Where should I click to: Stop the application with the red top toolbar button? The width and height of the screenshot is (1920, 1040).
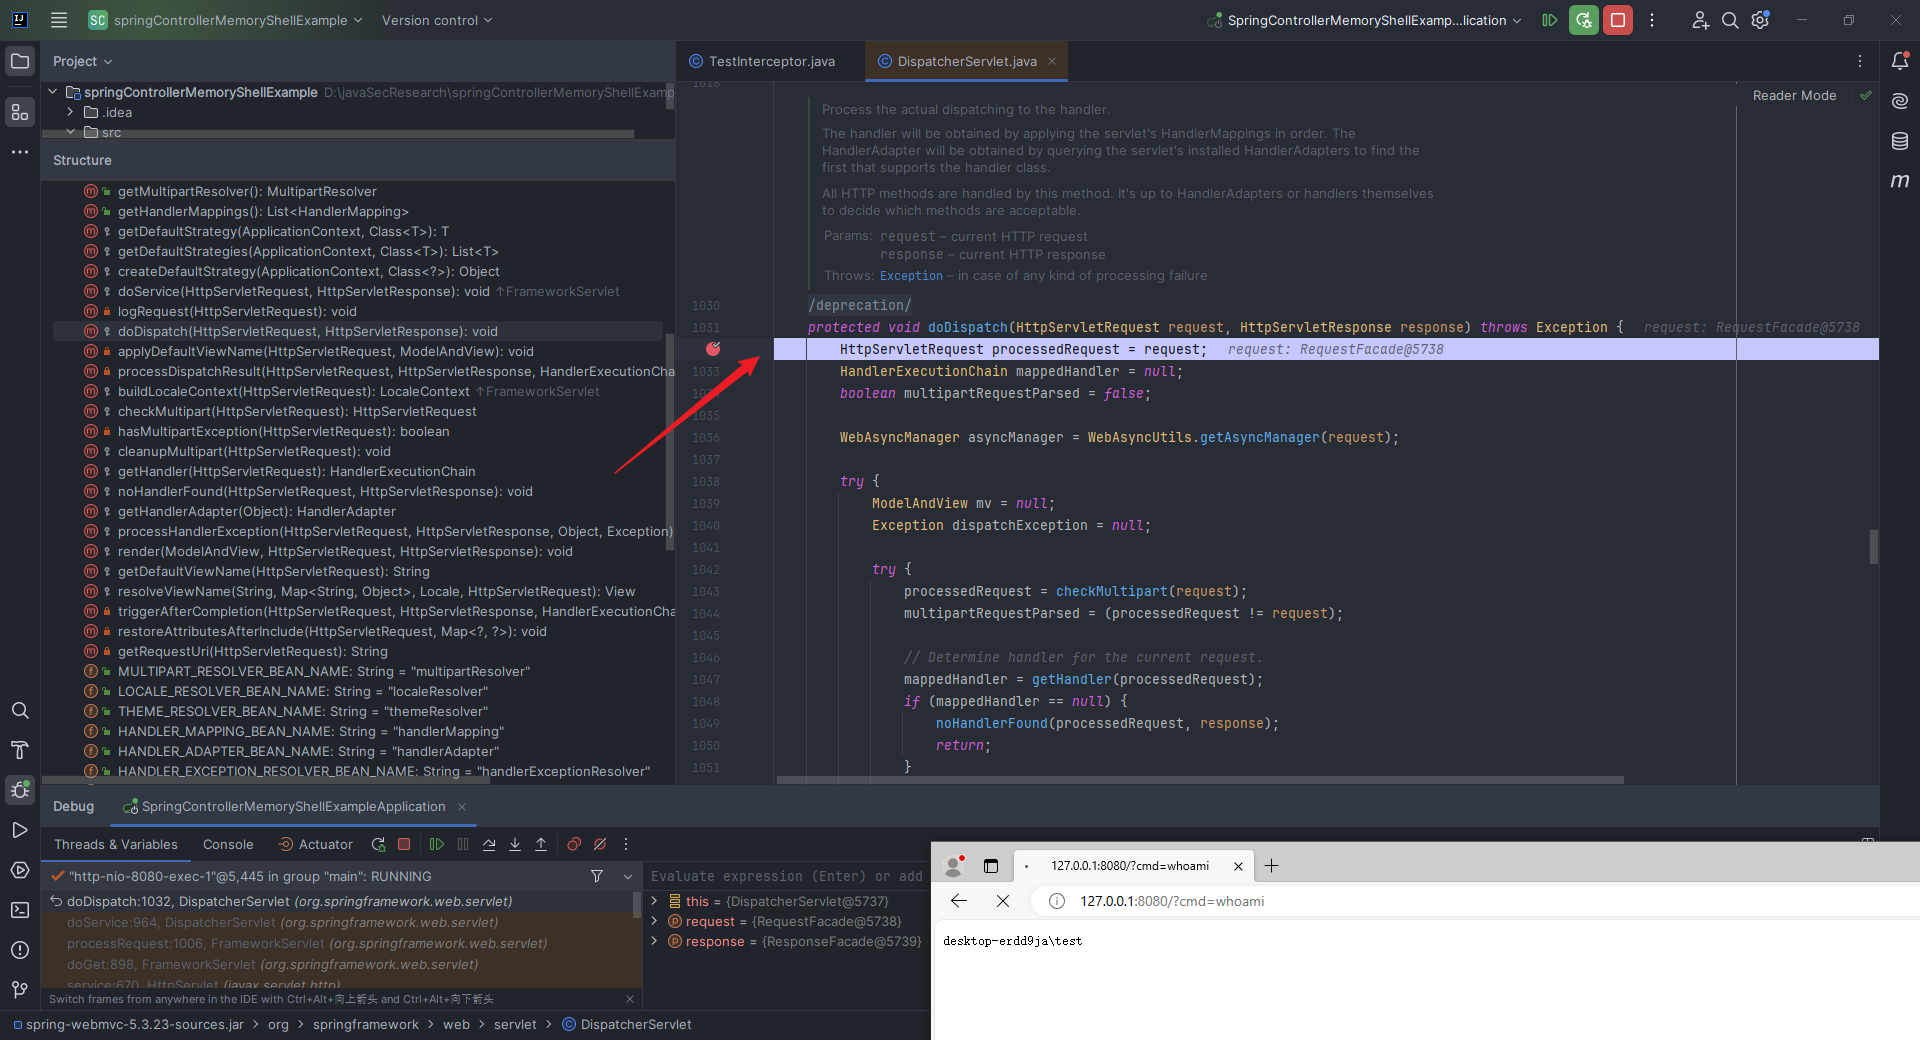(x=1618, y=20)
